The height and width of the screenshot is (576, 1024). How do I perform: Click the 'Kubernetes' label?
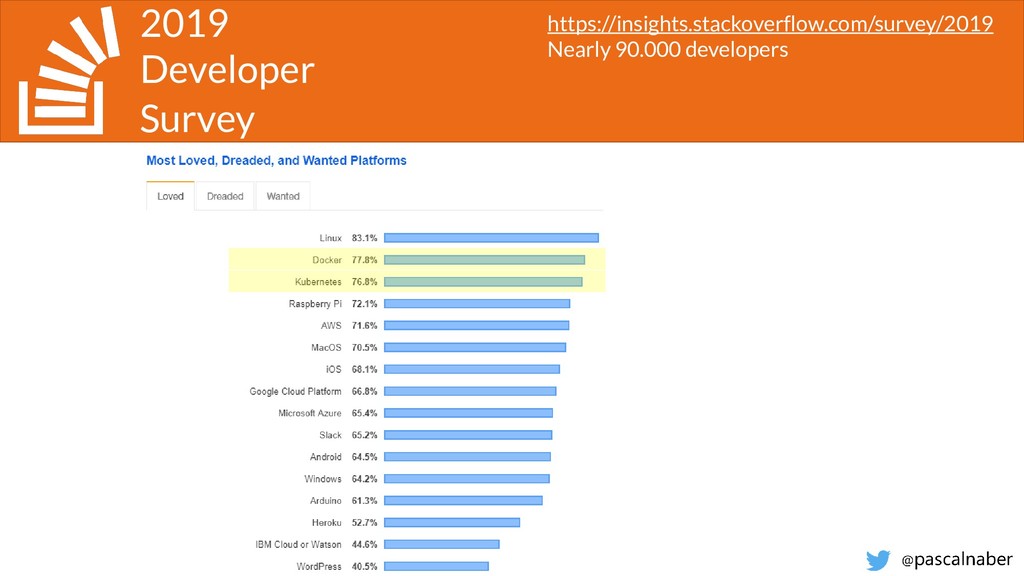click(x=318, y=282)
